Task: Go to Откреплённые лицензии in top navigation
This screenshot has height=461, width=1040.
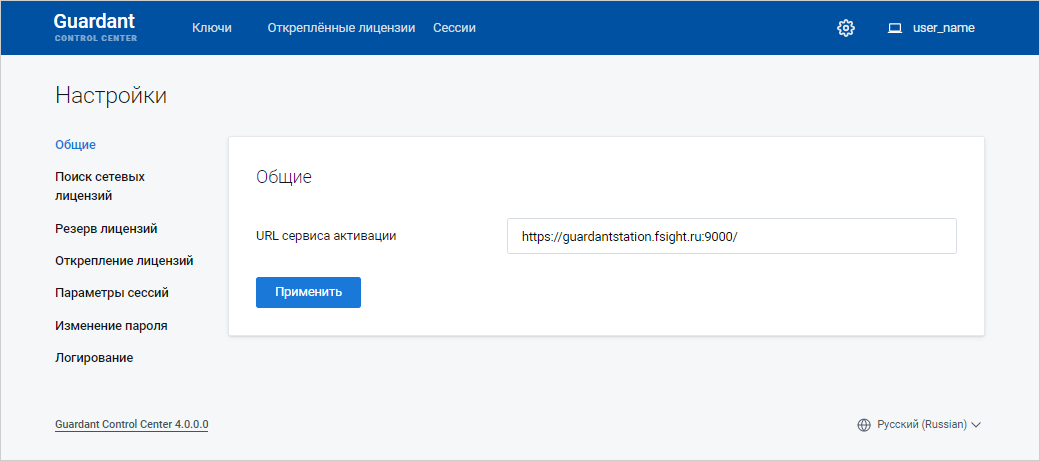Action: click(341, 28)
